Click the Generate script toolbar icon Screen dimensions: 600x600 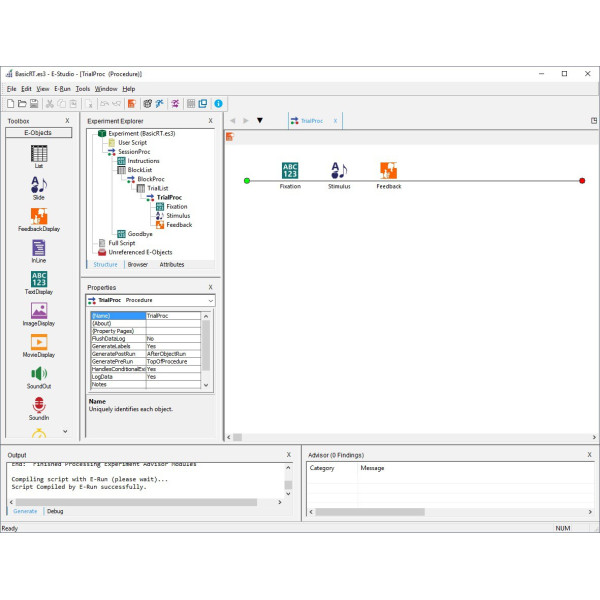pyautogui.click(x=148, y=103)
